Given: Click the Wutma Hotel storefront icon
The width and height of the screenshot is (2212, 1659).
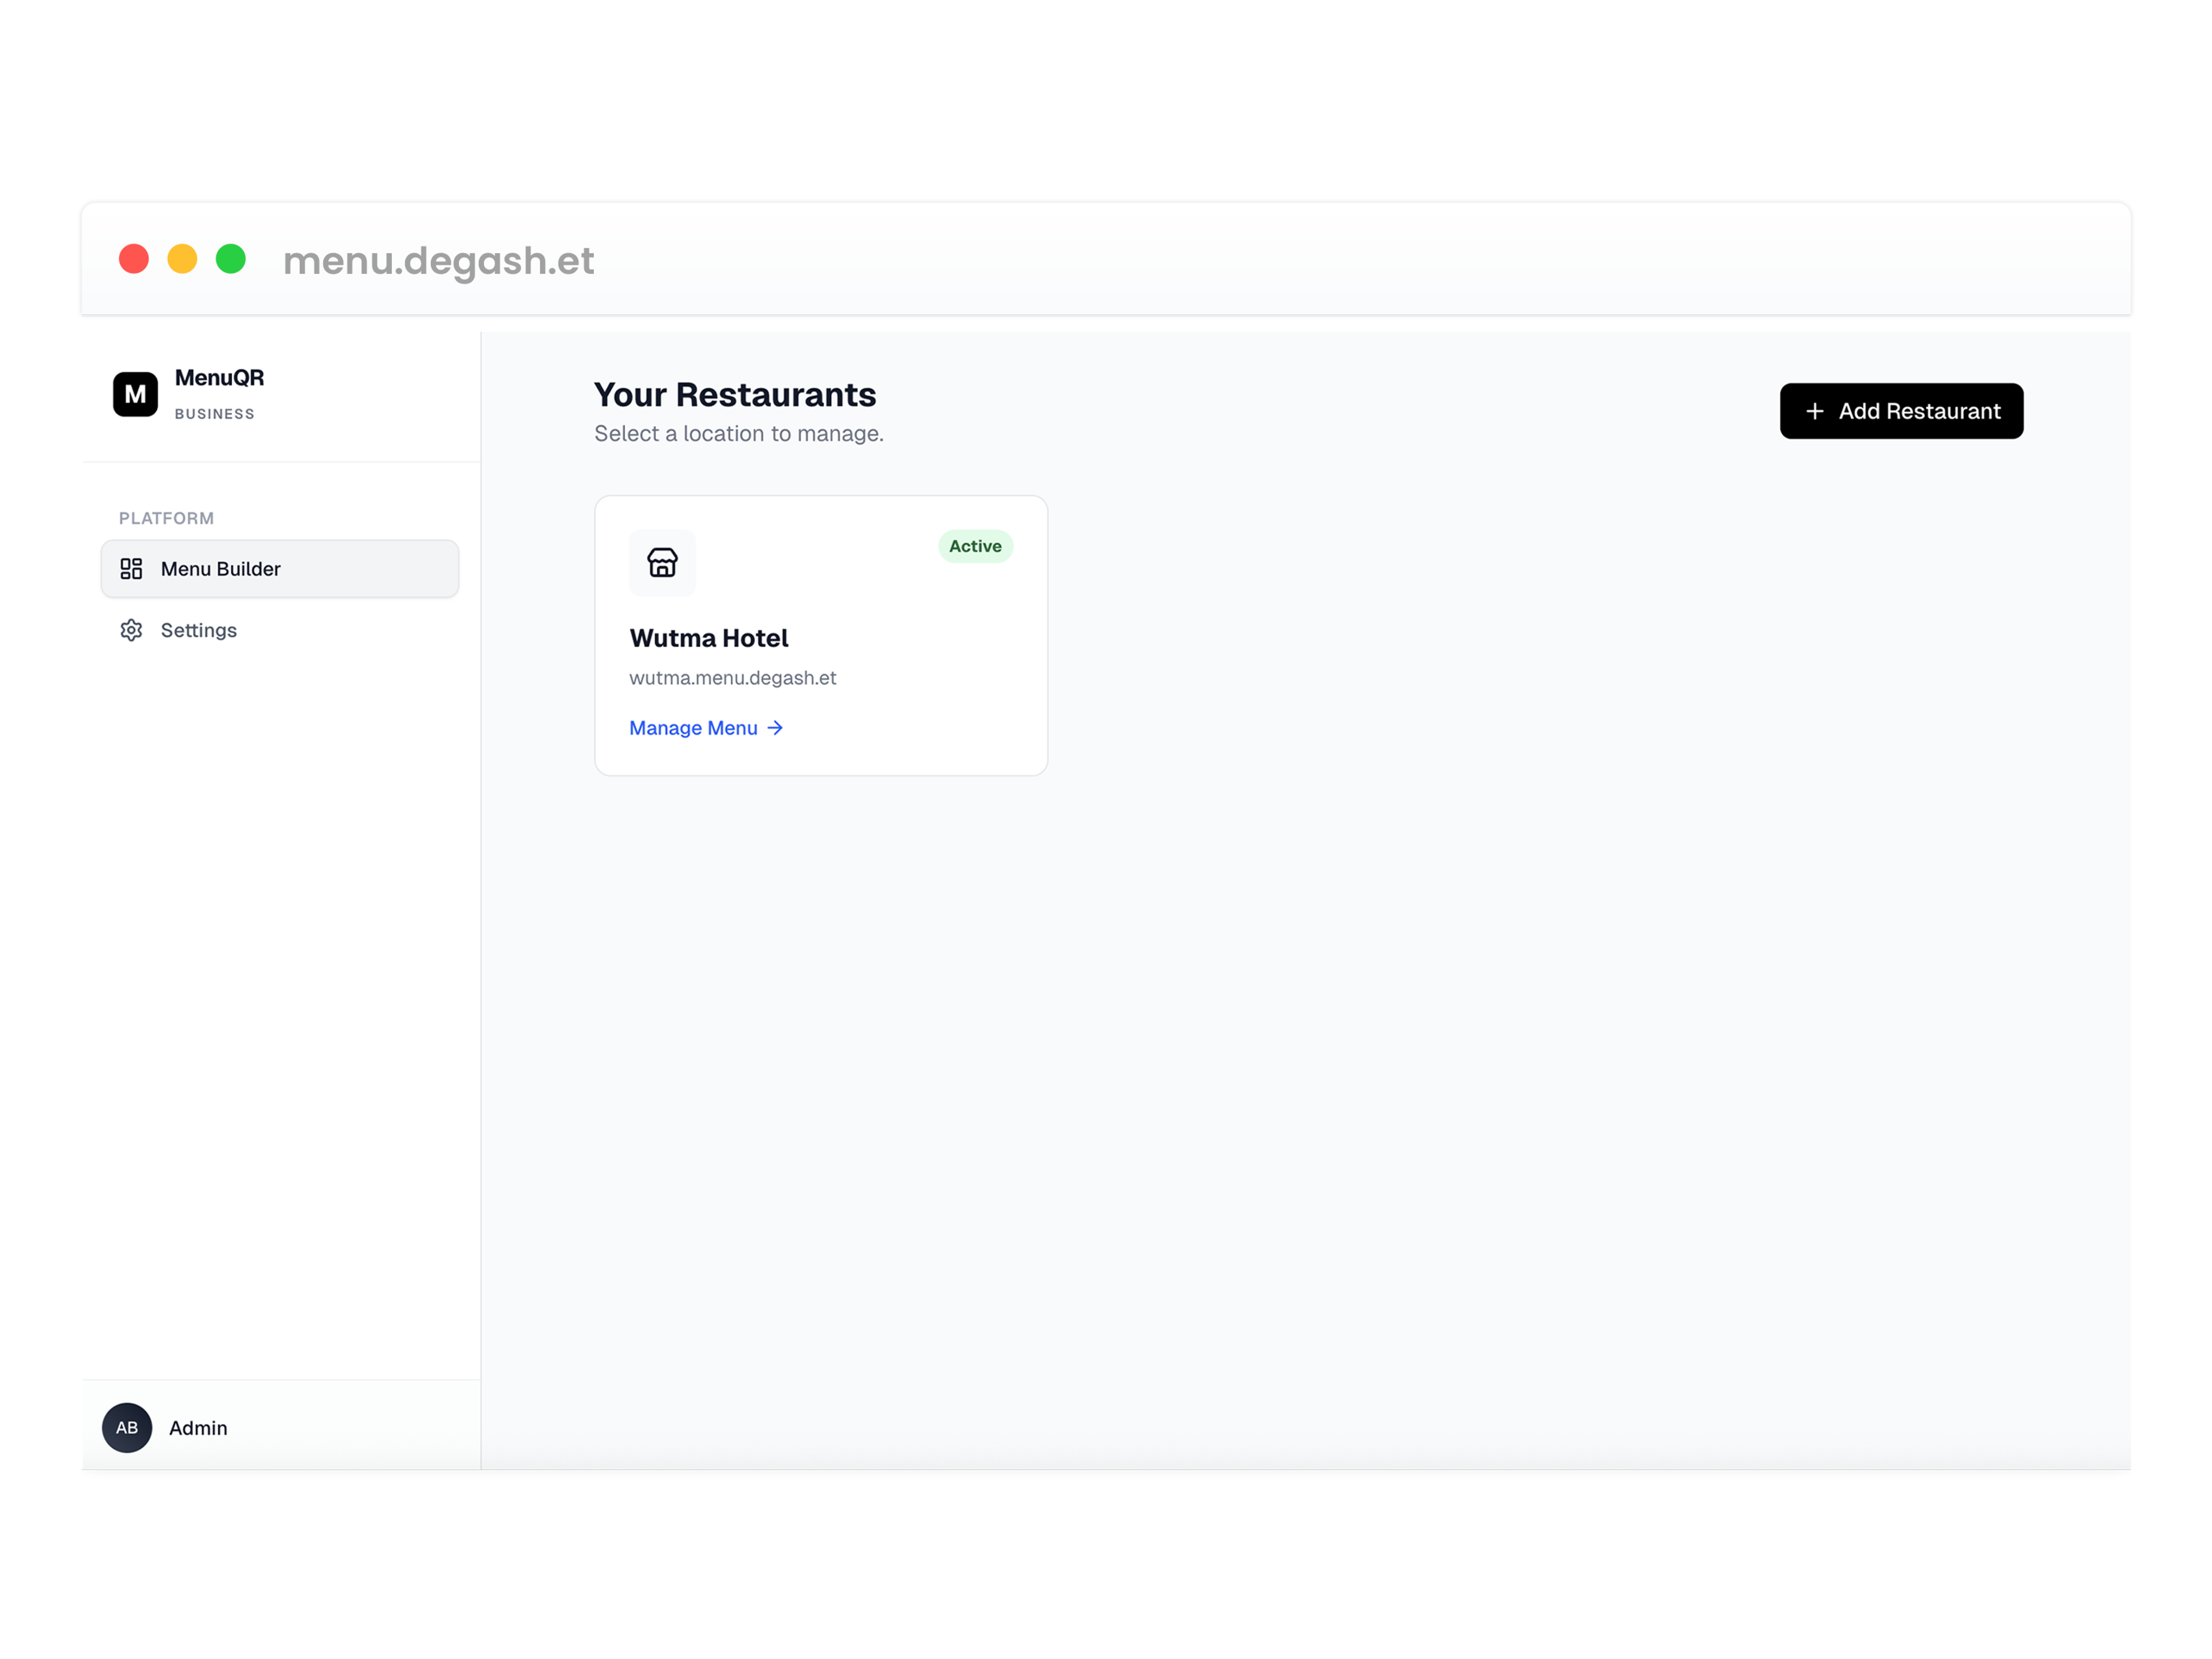Looking at the screenshot, I should point(662,563).
